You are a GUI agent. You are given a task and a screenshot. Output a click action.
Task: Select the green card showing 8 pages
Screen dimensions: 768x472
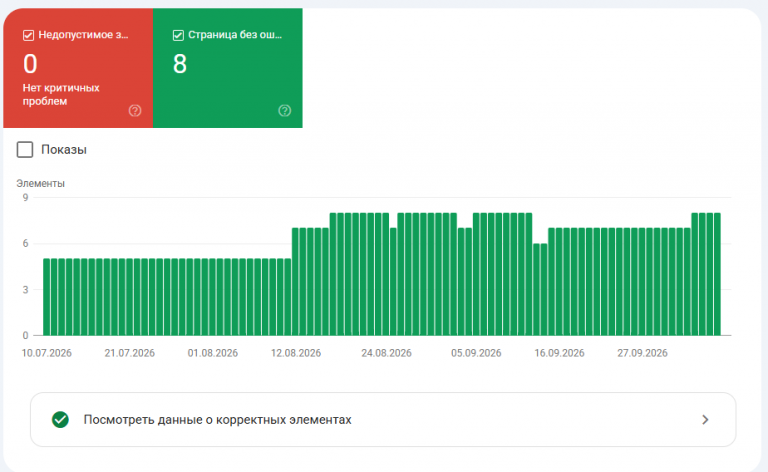(228, 68)
